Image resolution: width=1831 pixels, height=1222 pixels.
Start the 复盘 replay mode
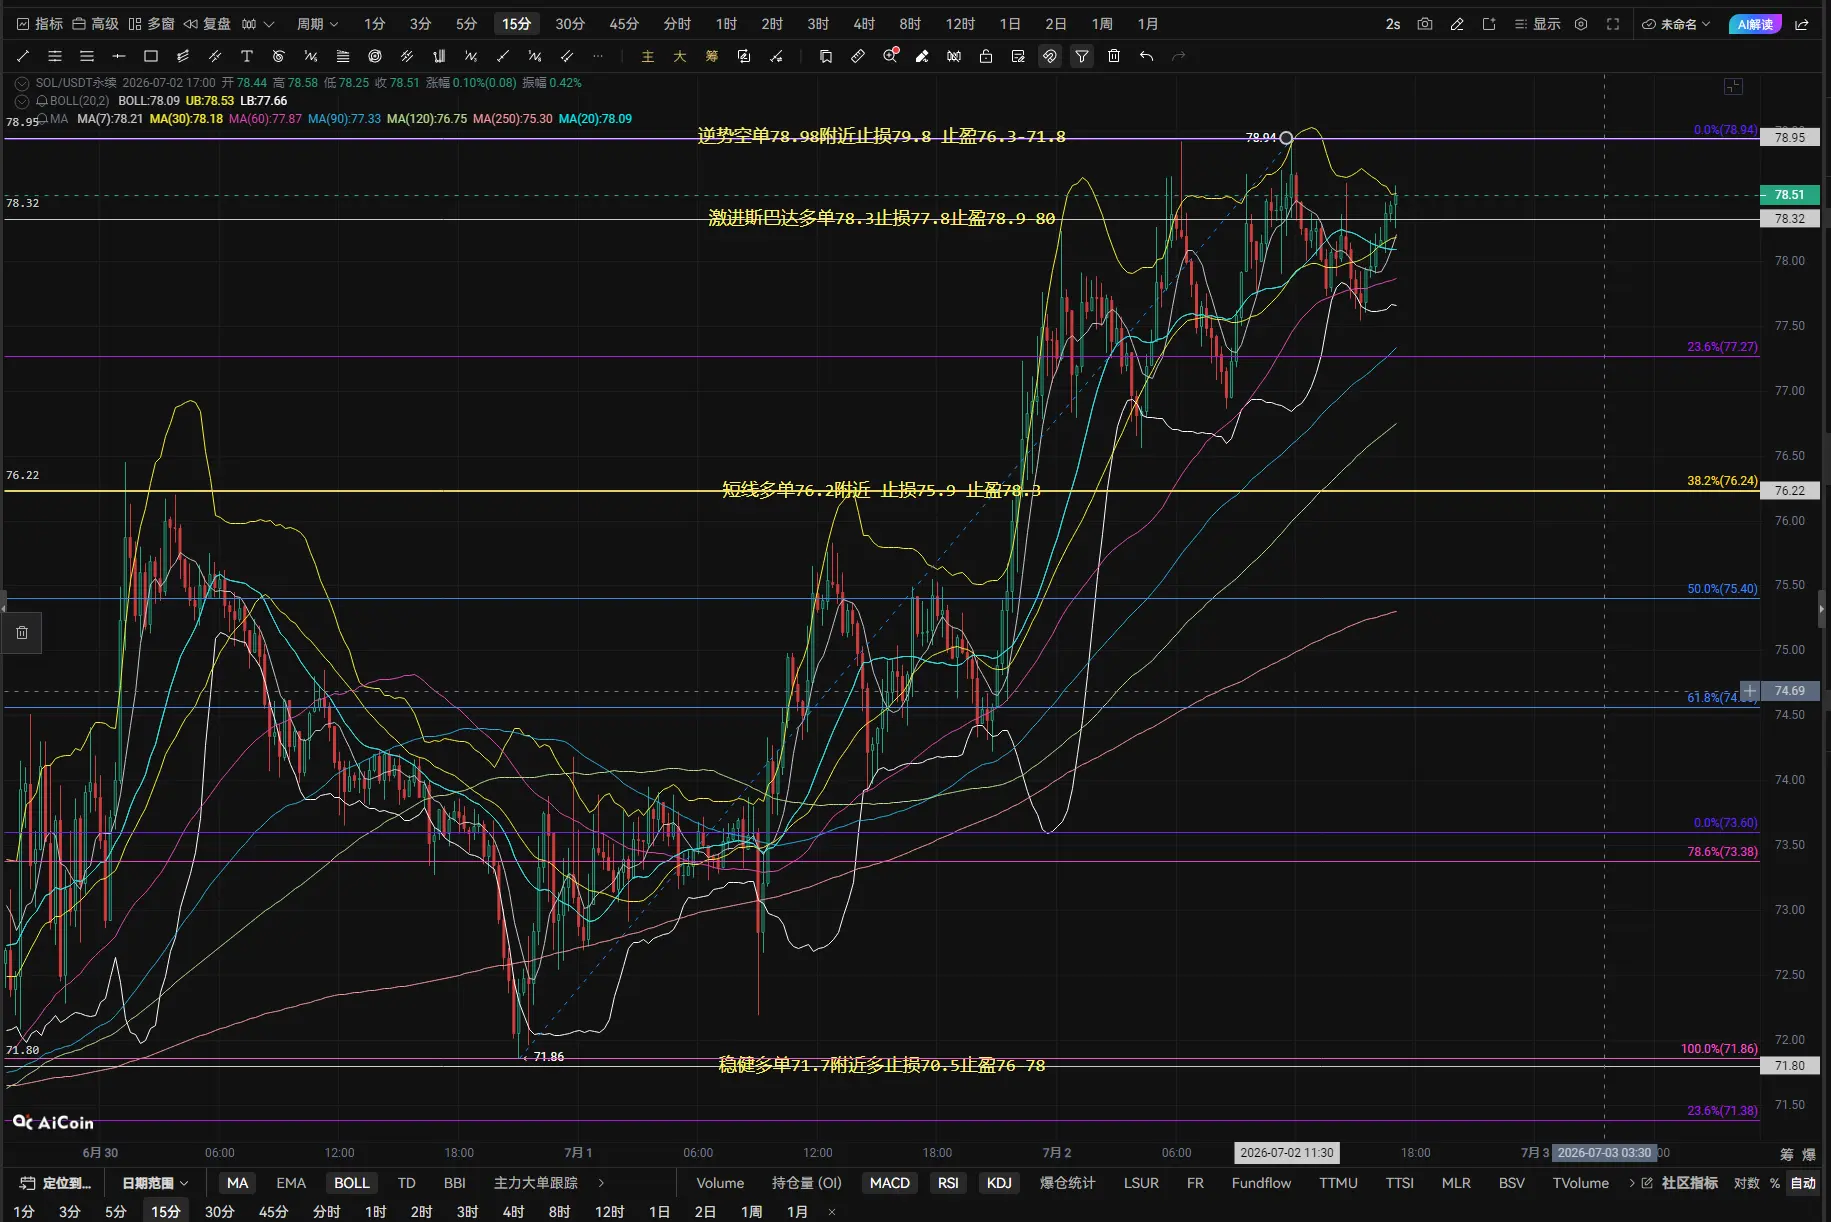207,24
